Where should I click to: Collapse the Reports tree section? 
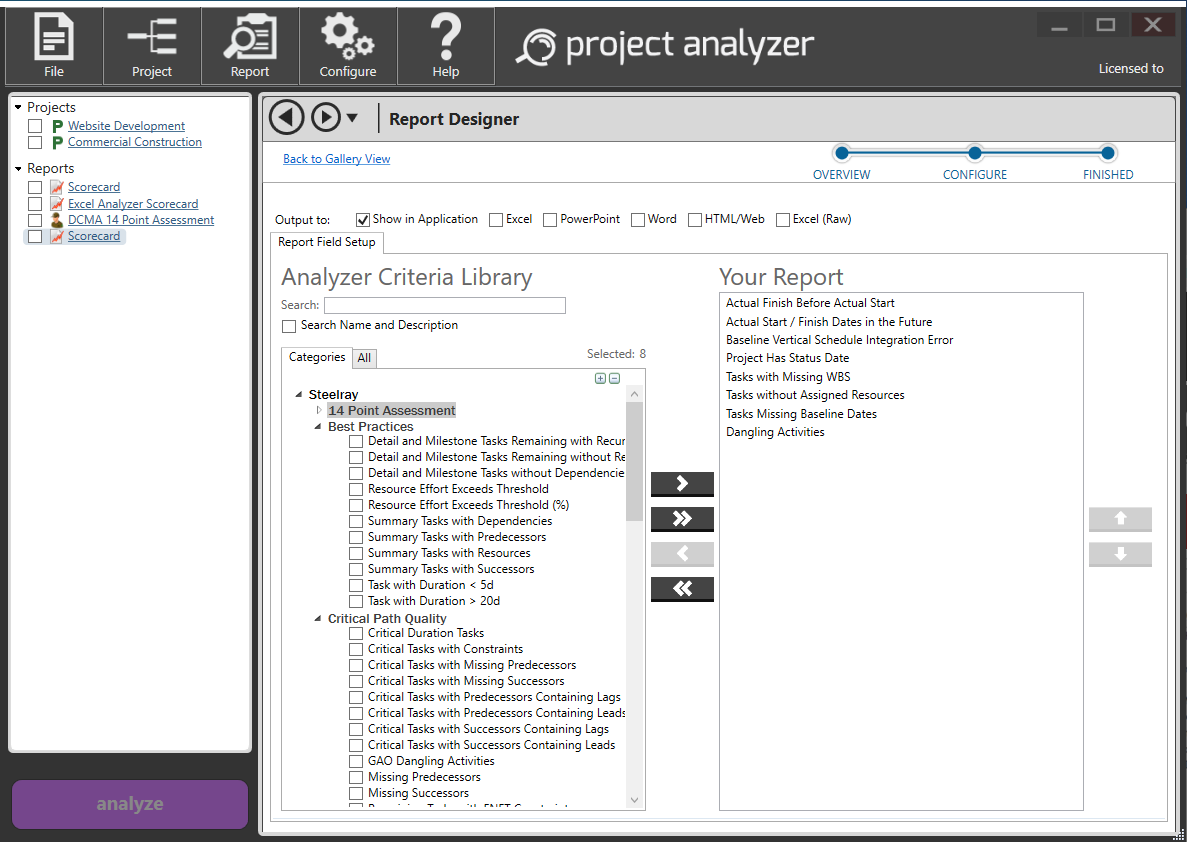[x=18, y=169]
